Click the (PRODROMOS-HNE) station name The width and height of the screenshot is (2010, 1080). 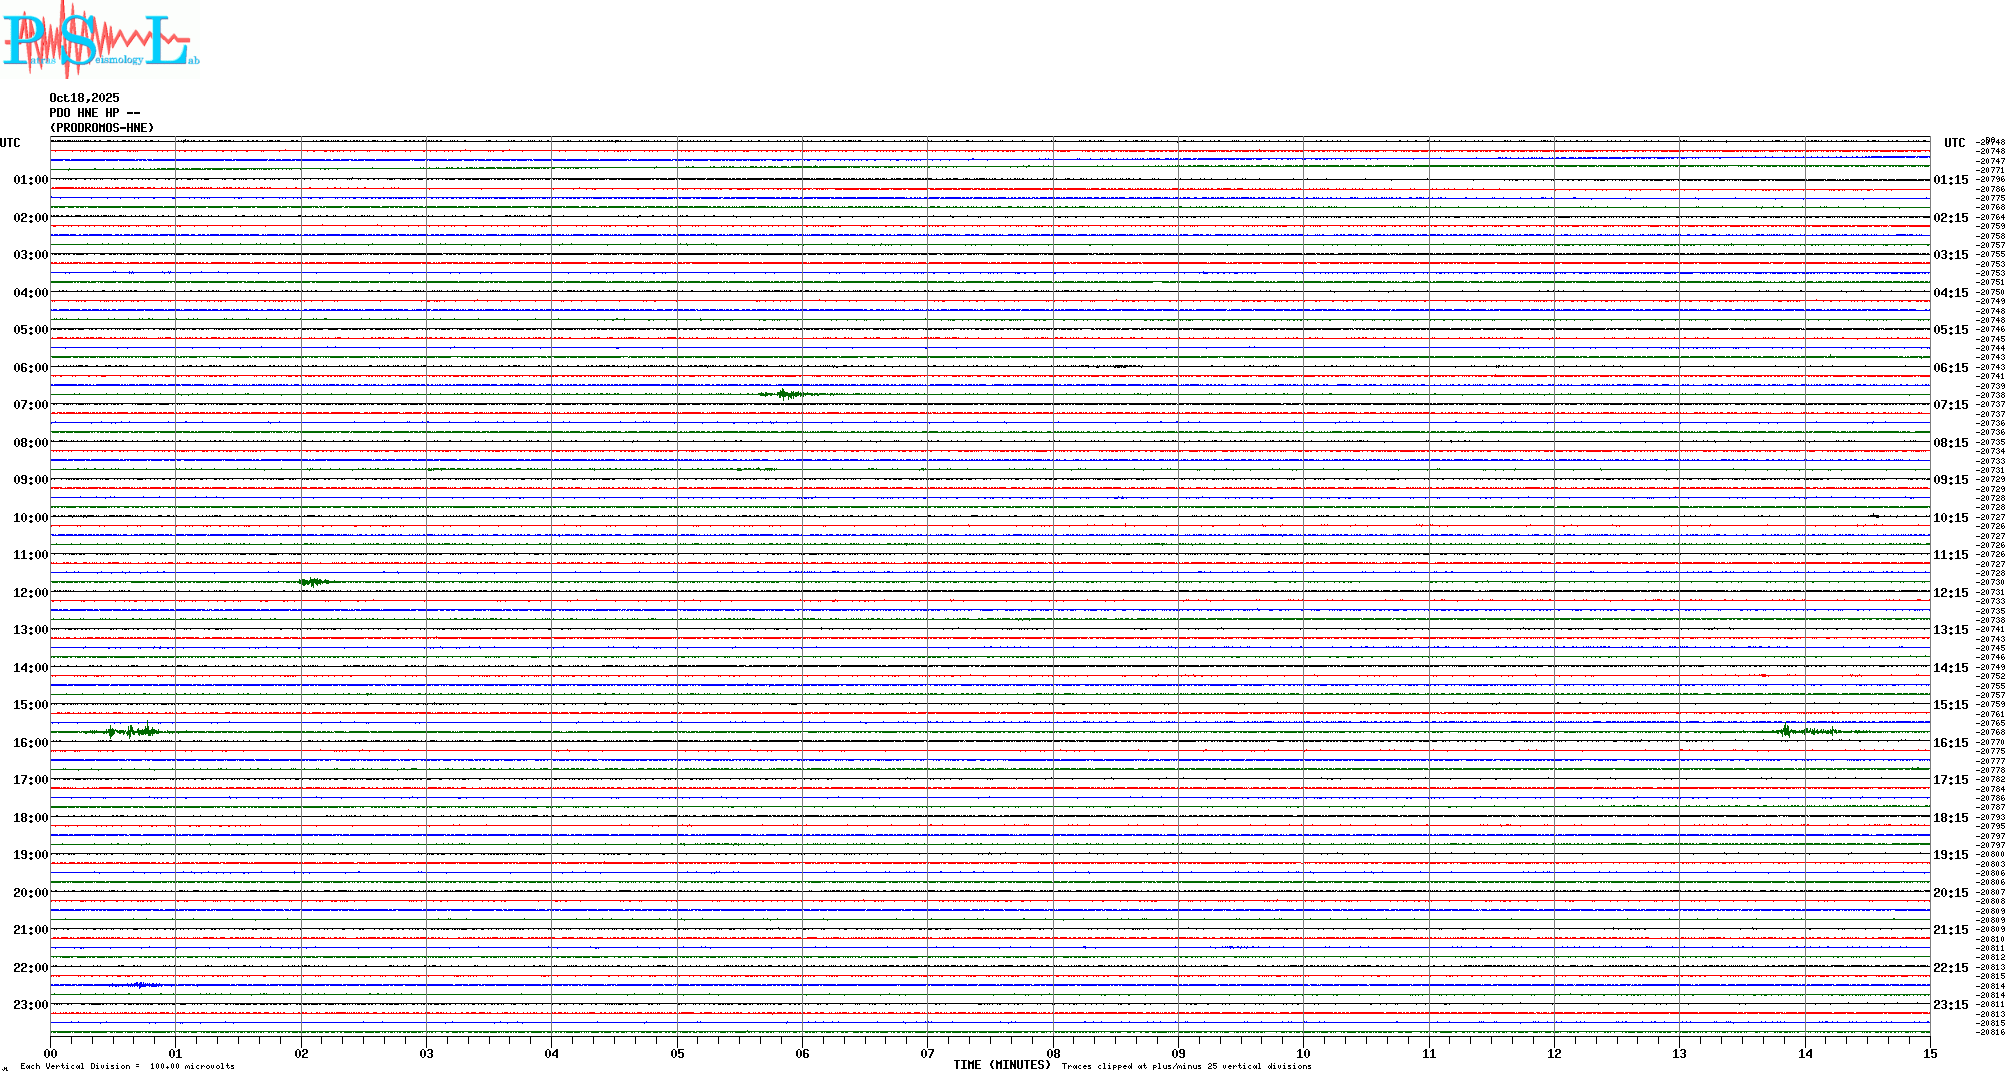point(102,128)
